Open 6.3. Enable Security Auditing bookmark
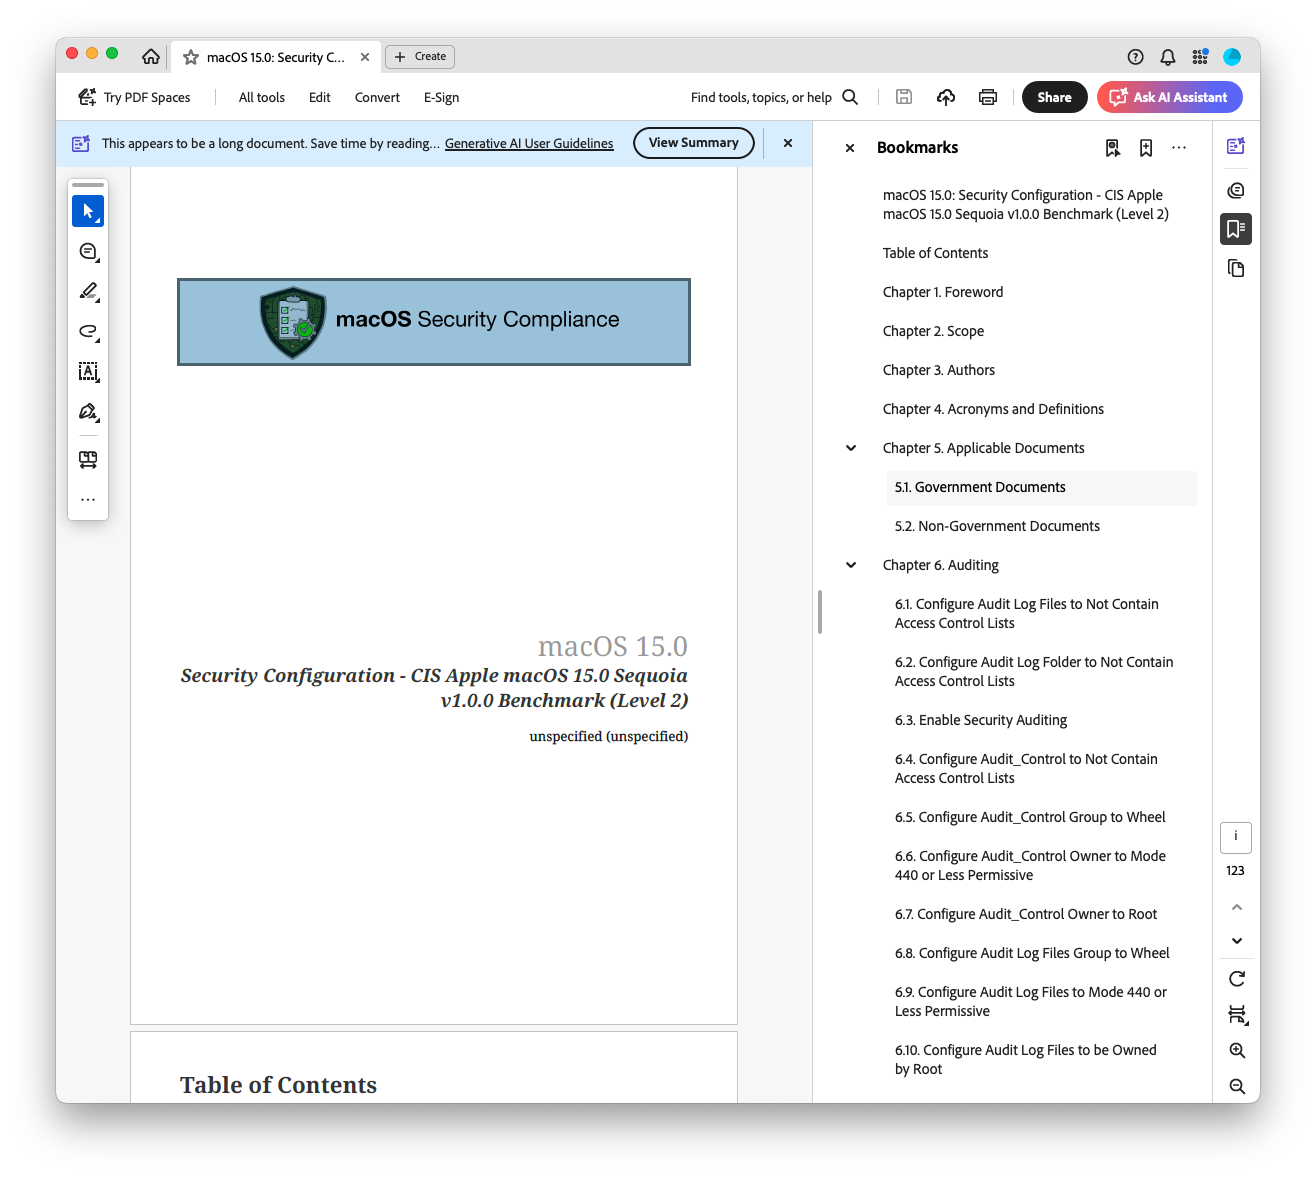The image size is (1316, 1177). point(981,720)
